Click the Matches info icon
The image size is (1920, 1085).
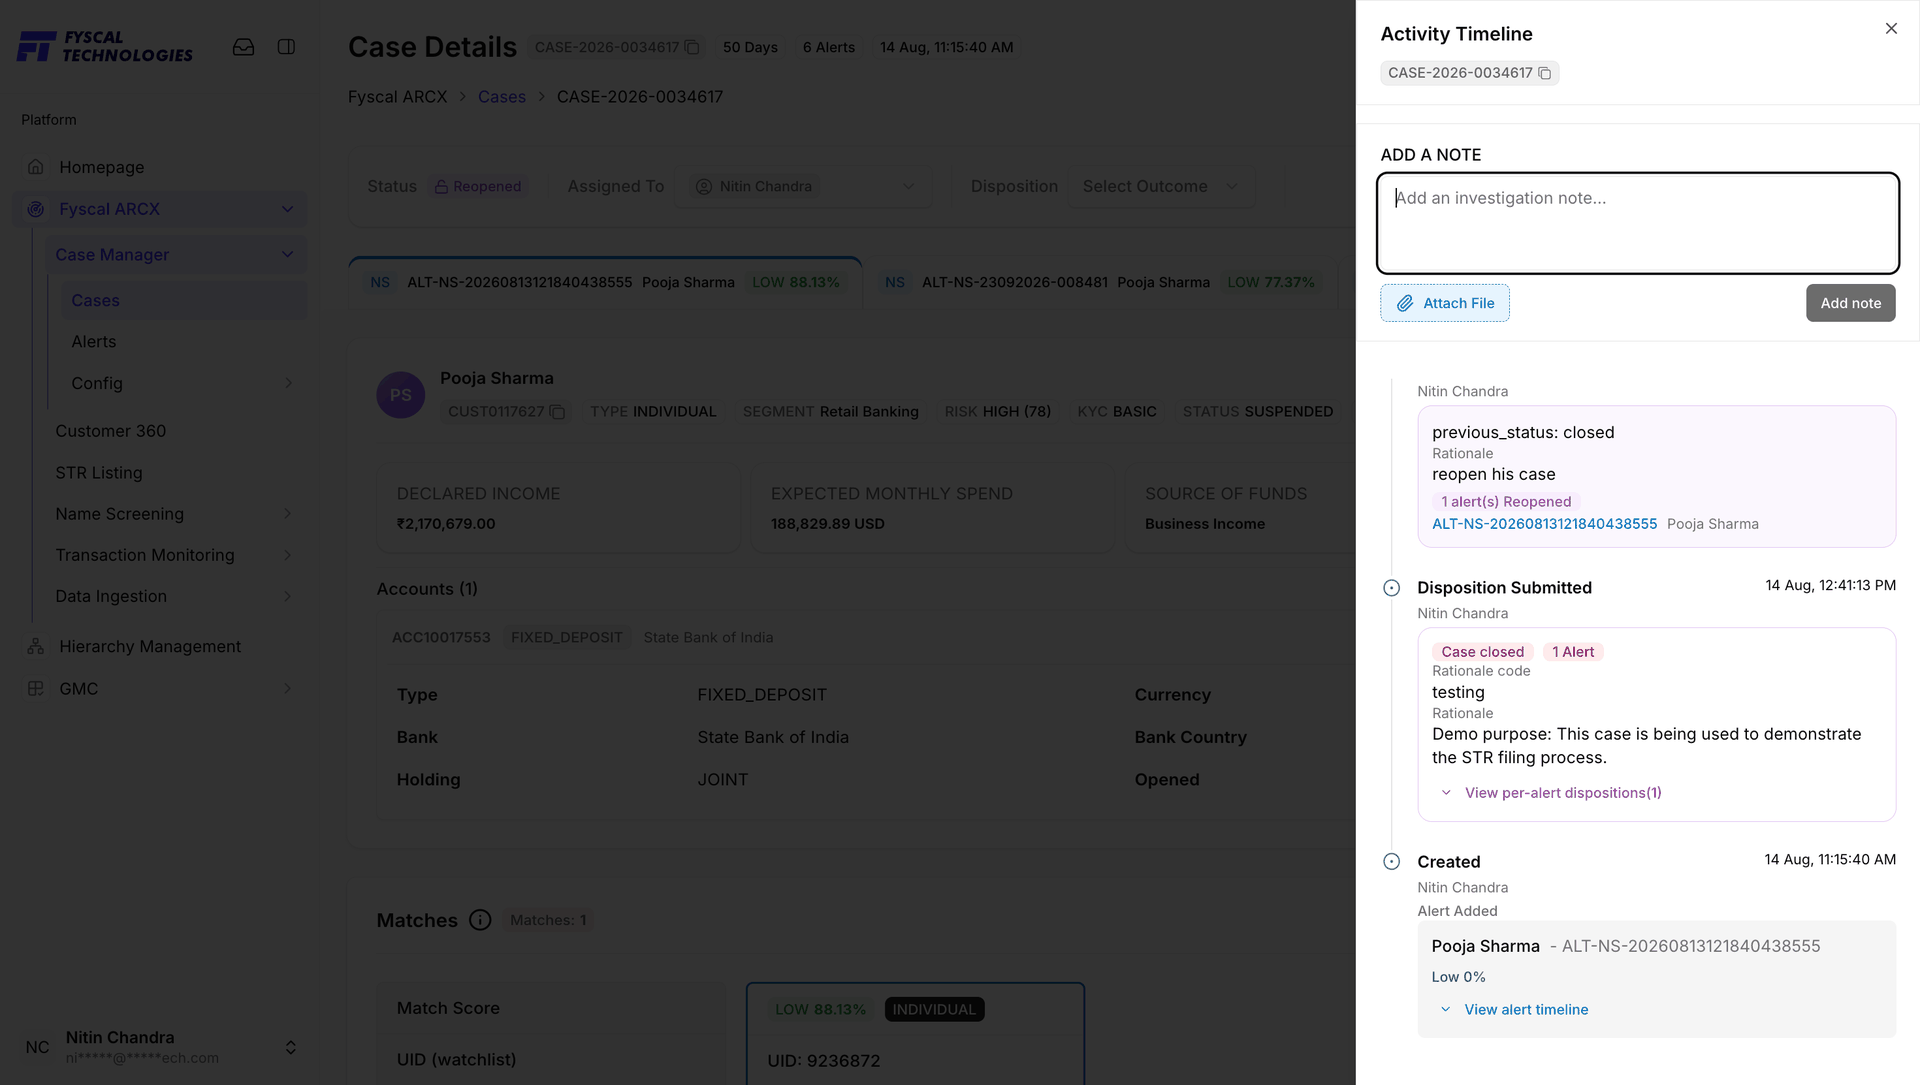pyautogui.click(x=480, y=920)
